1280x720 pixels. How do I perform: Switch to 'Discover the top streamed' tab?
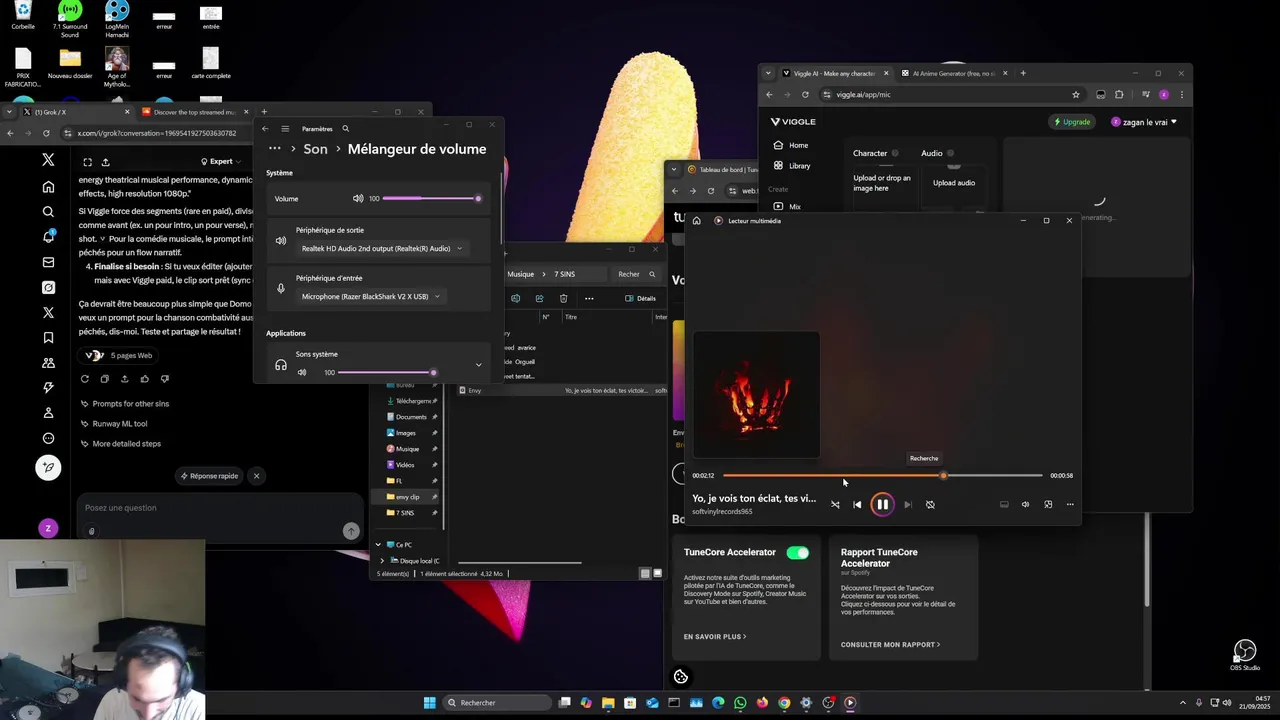195,112
